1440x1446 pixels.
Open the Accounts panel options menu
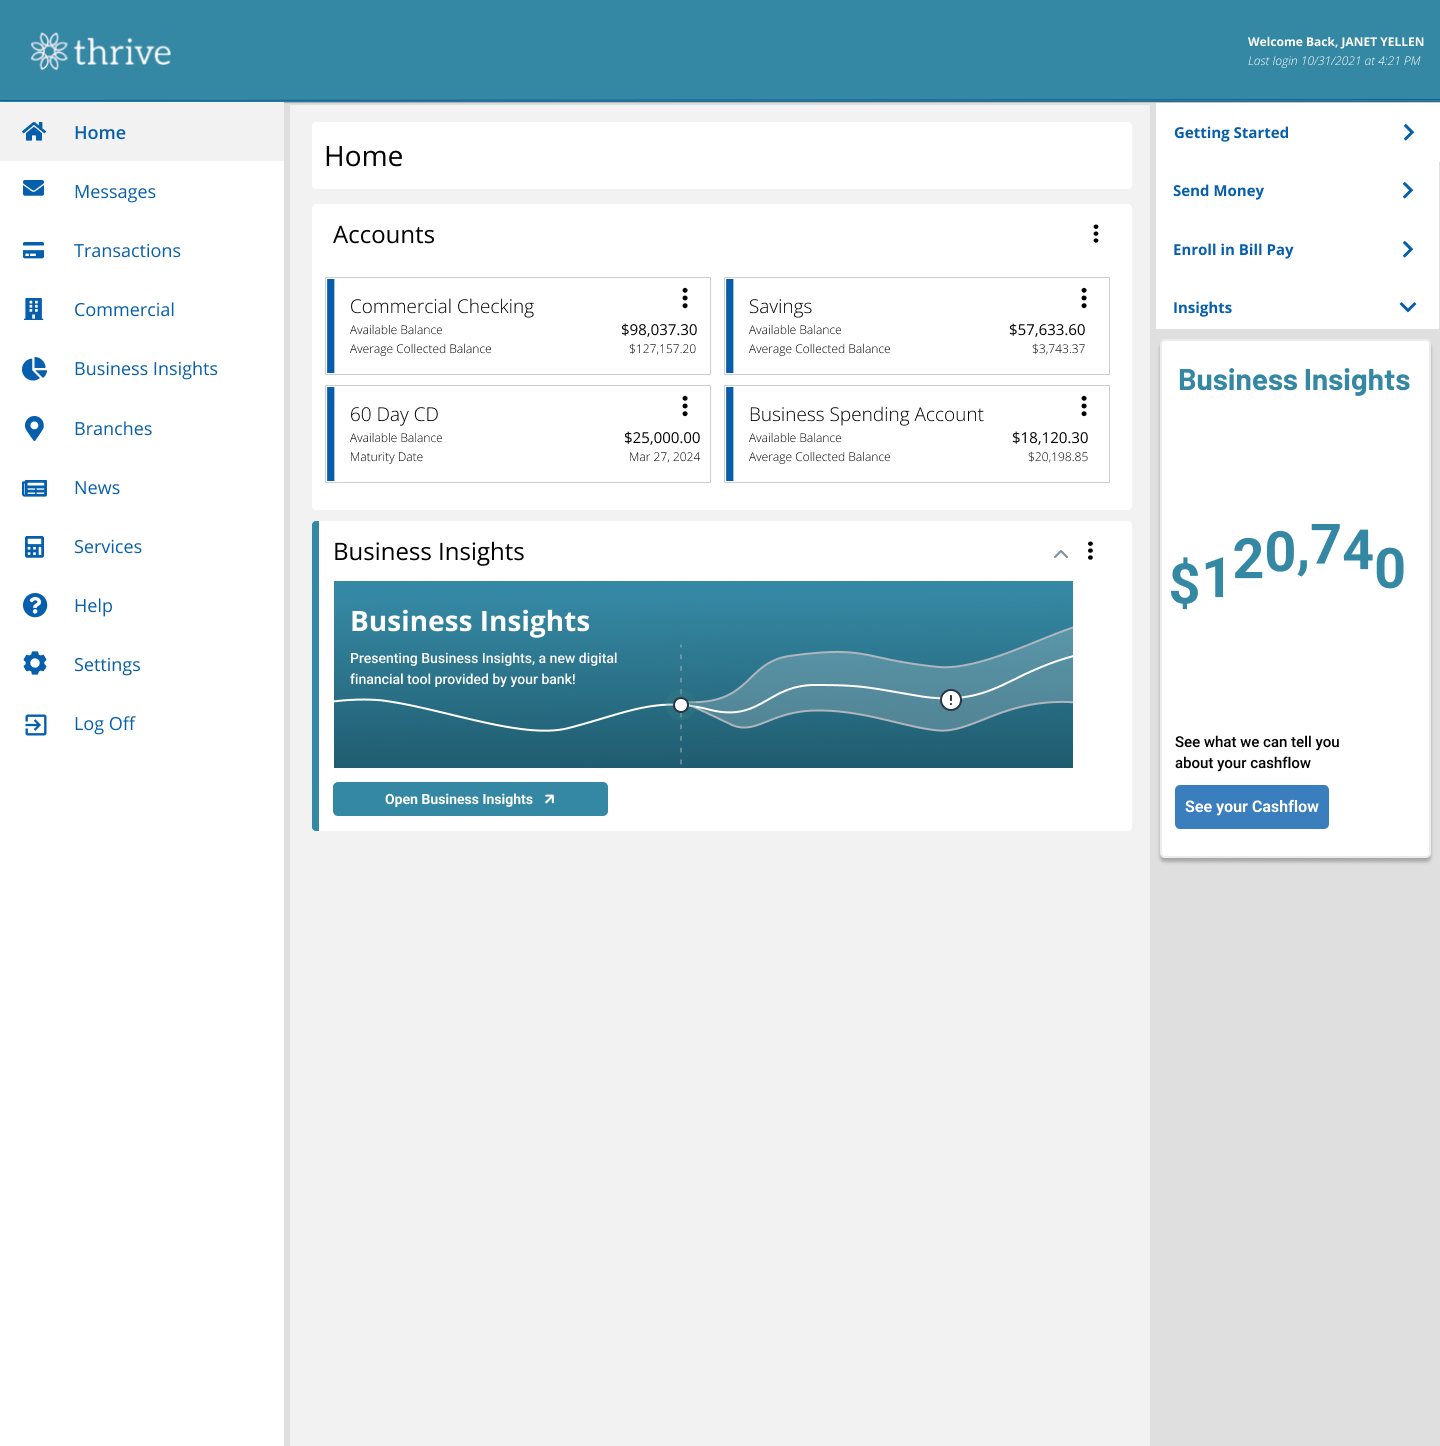pyautogui.click(x=1096, y=234)
